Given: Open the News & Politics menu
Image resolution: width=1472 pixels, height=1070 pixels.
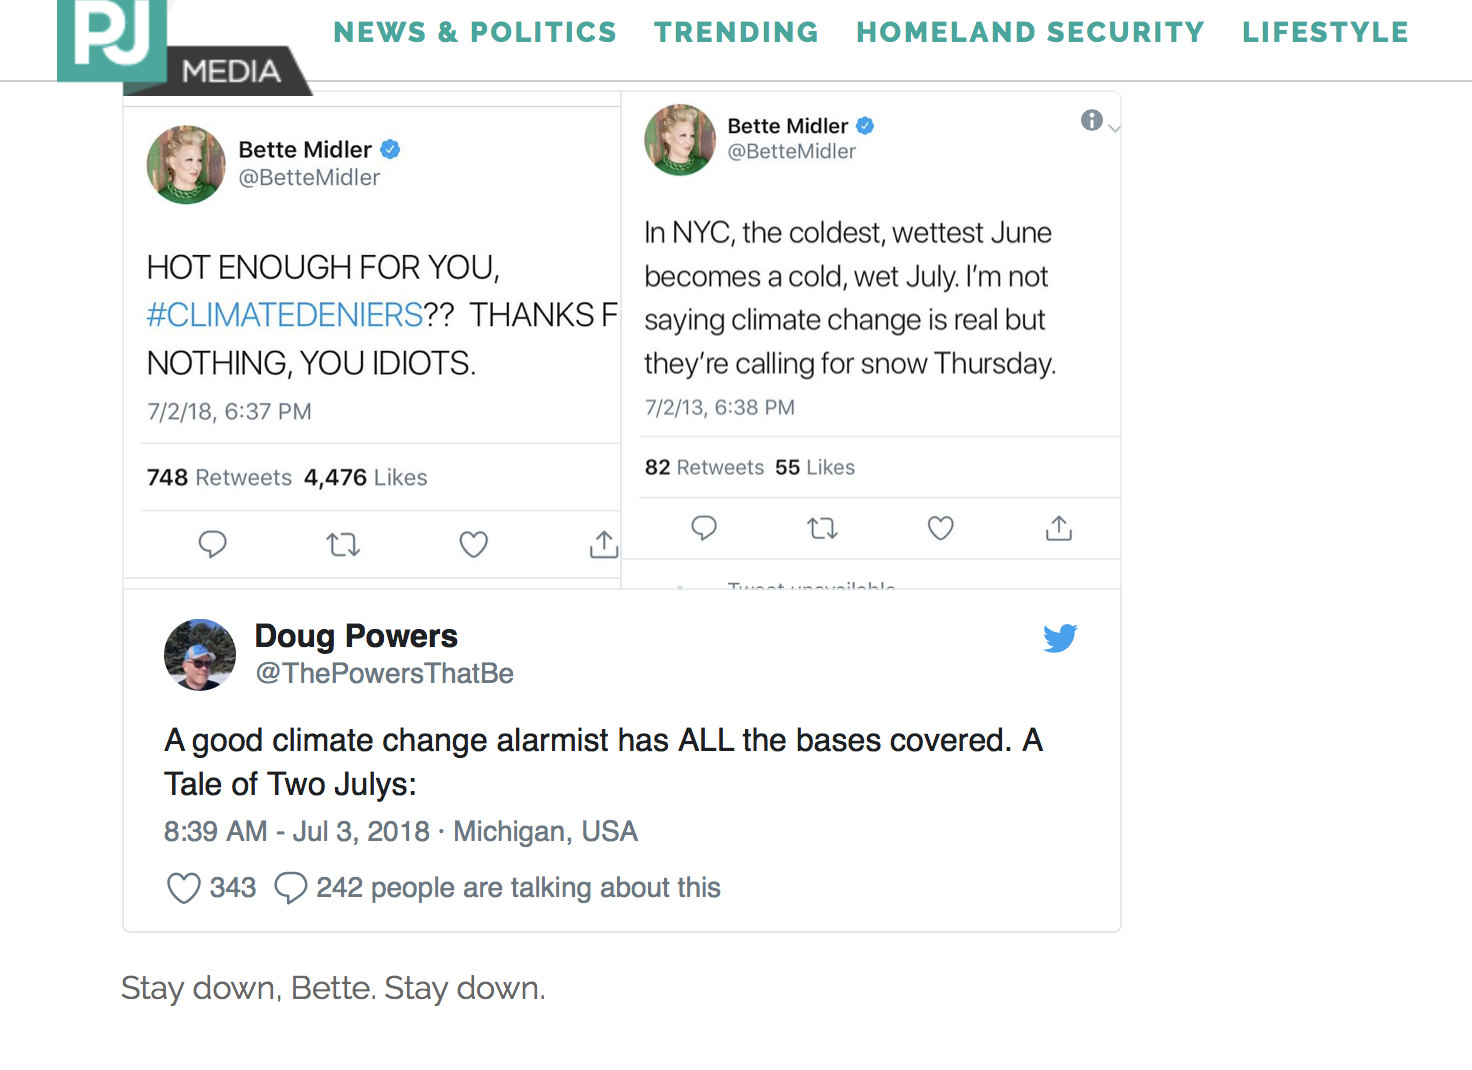Looking at the screenshot, I should point(475,32).
